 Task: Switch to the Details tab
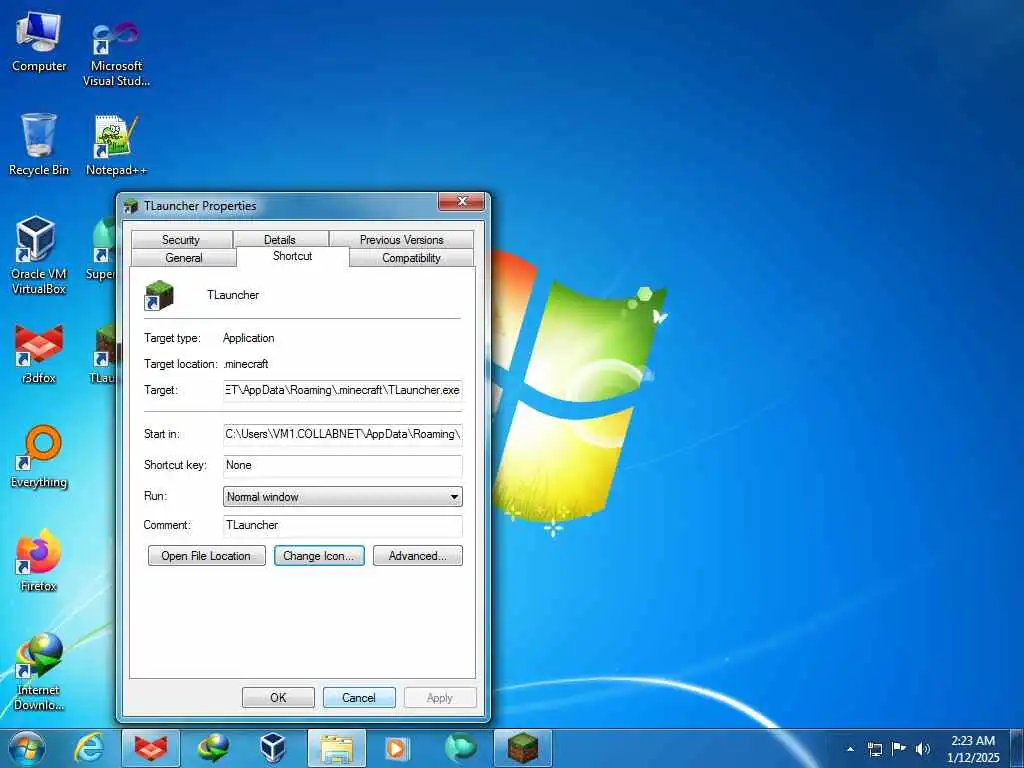280,240
